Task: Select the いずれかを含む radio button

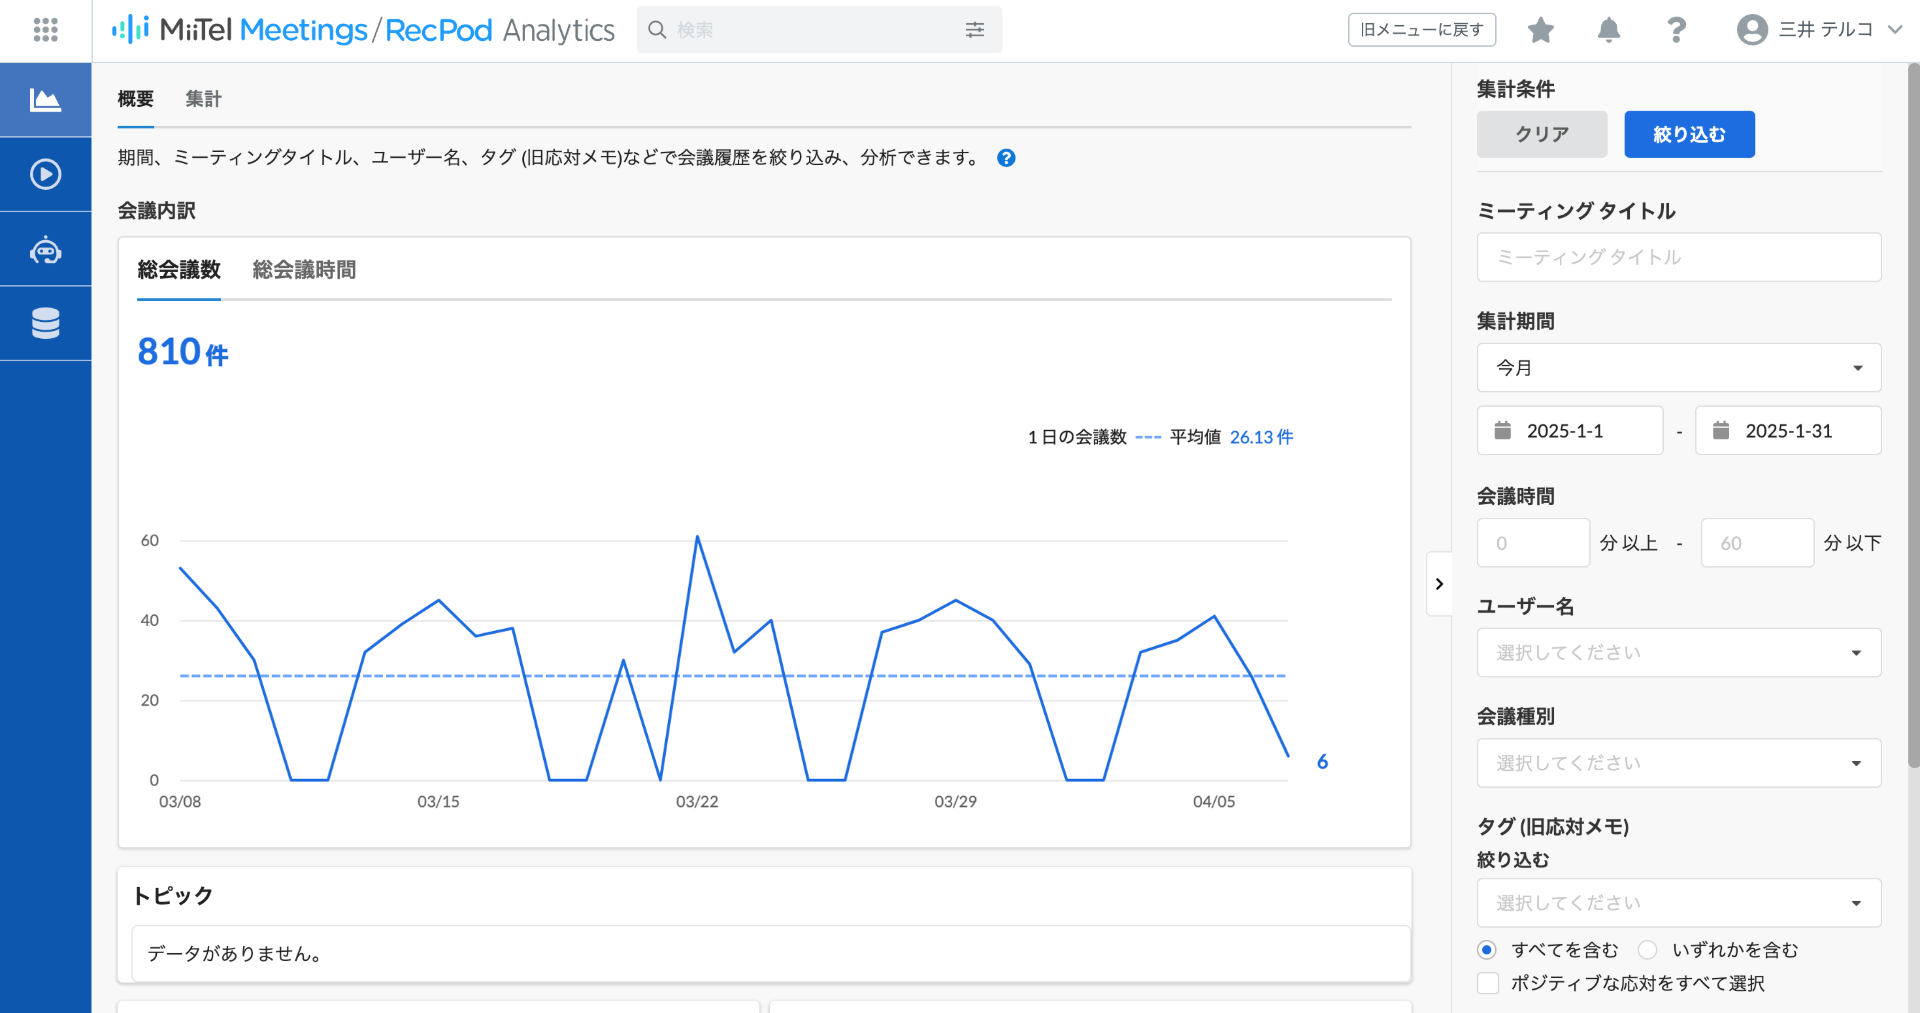Action: coord(1648,950)
